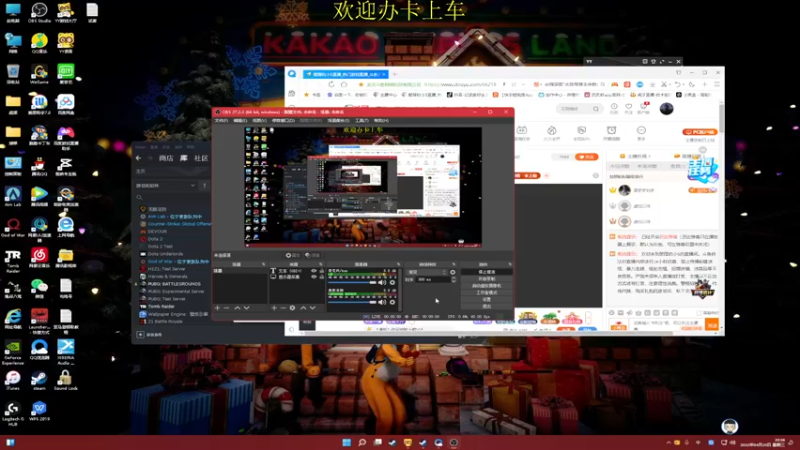This screenshot has height=450, width=800.
Task: Move source down in OBS sources toolbar
Action: point(312,308)
